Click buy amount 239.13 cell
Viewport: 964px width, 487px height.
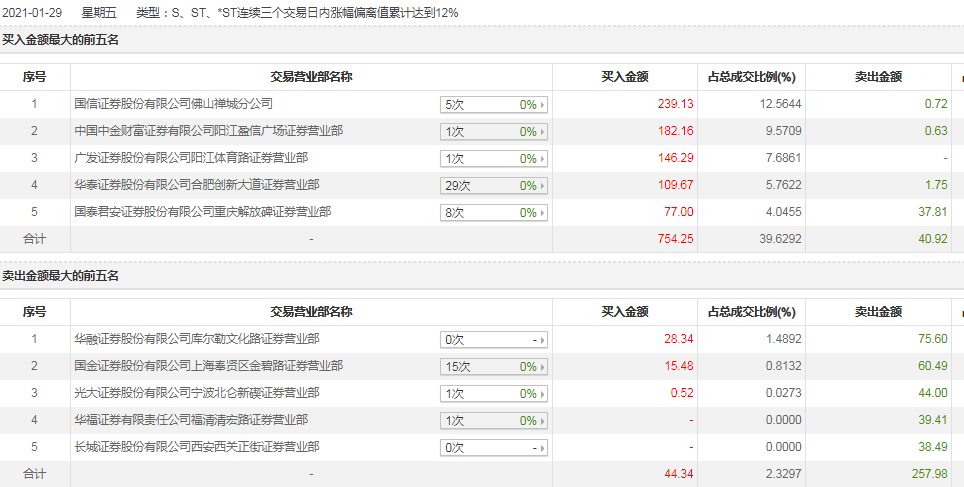tap(675, 104)
